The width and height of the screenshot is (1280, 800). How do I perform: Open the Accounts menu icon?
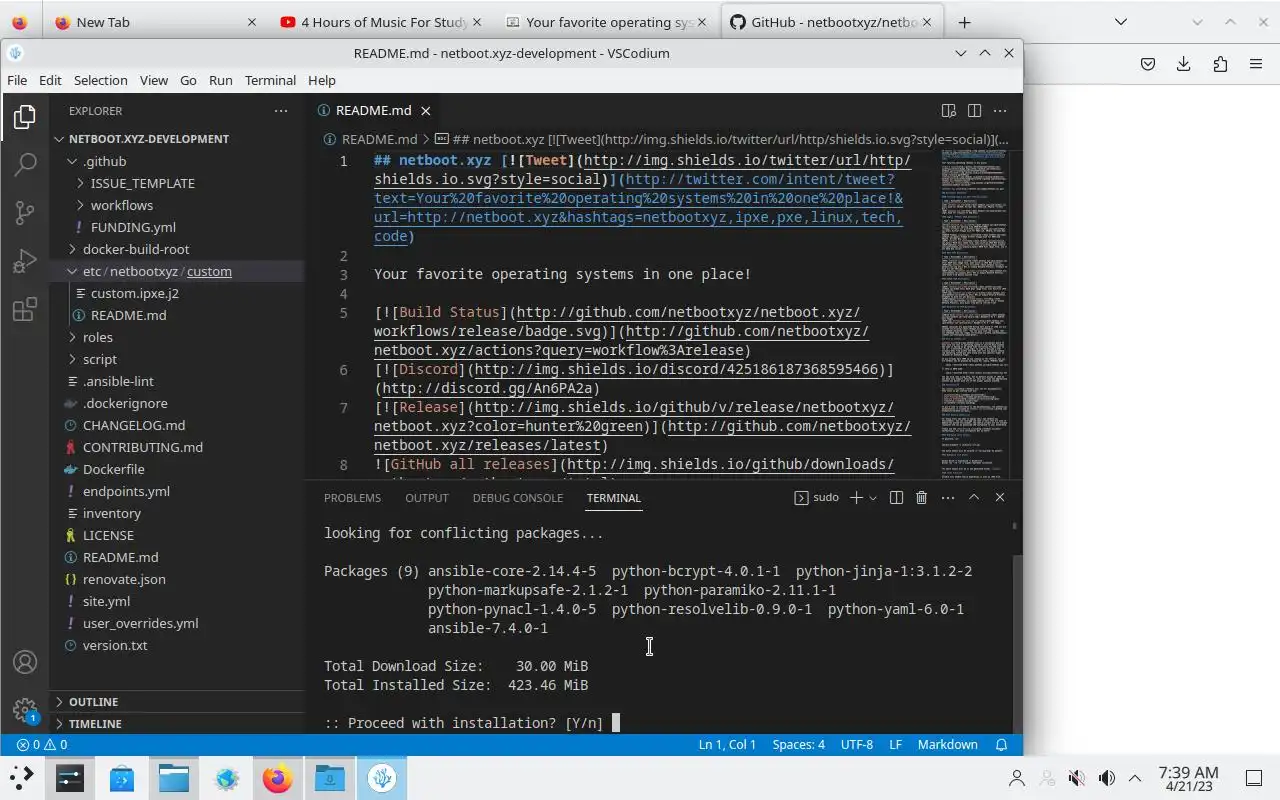coord(25,662)
